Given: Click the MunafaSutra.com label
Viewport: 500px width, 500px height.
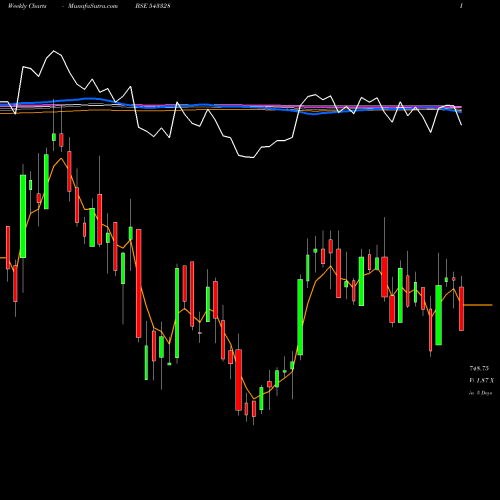Looking at the screenshot, I should [93, 6].
